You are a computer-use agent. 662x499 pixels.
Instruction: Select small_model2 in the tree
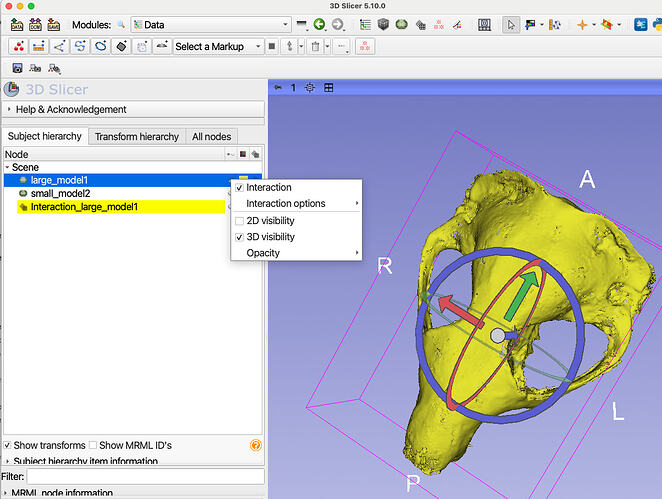[x=60, y=193]
